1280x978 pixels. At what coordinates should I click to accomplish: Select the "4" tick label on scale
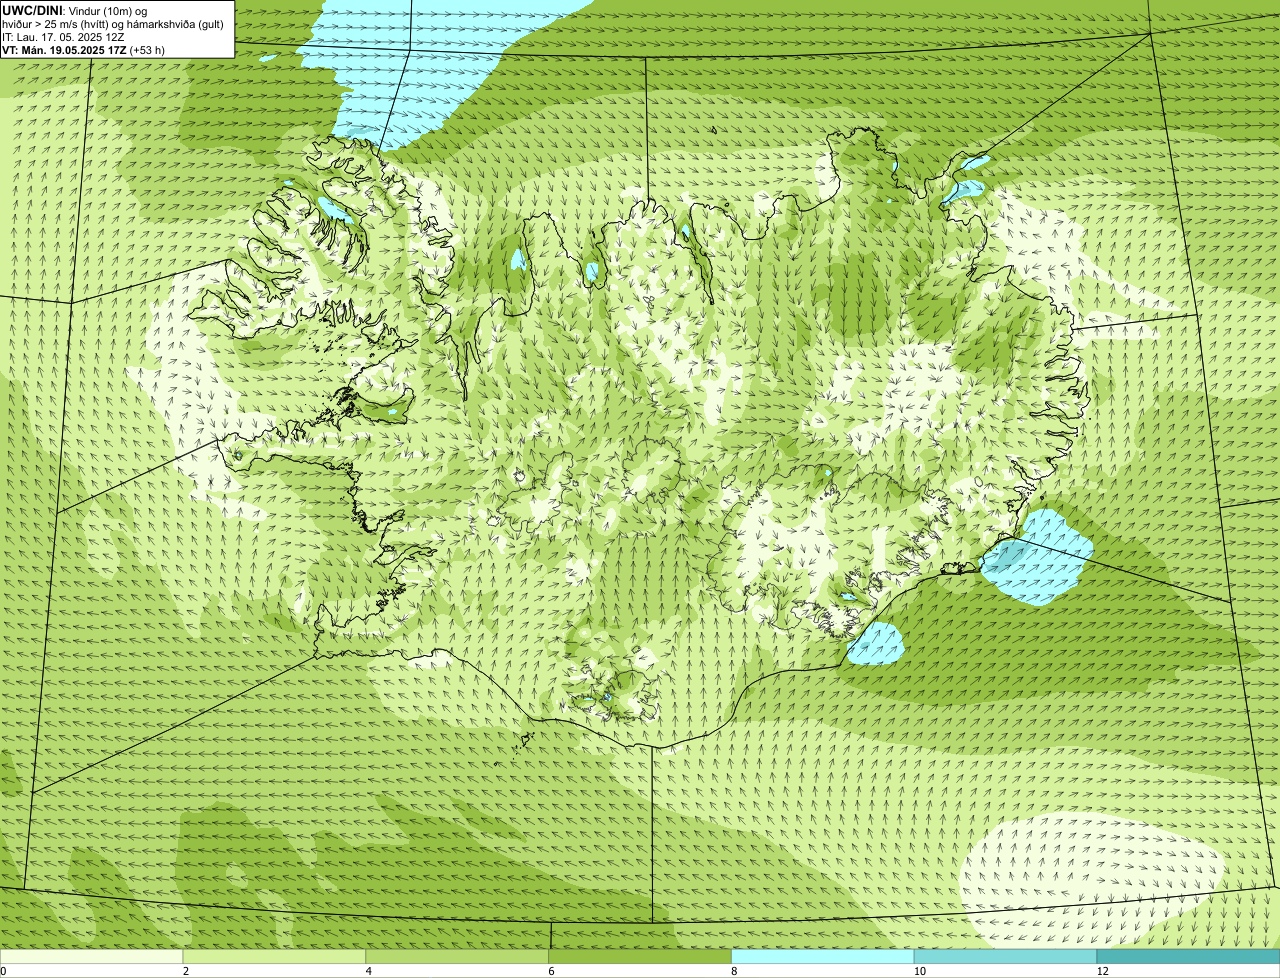pos(369,971)
